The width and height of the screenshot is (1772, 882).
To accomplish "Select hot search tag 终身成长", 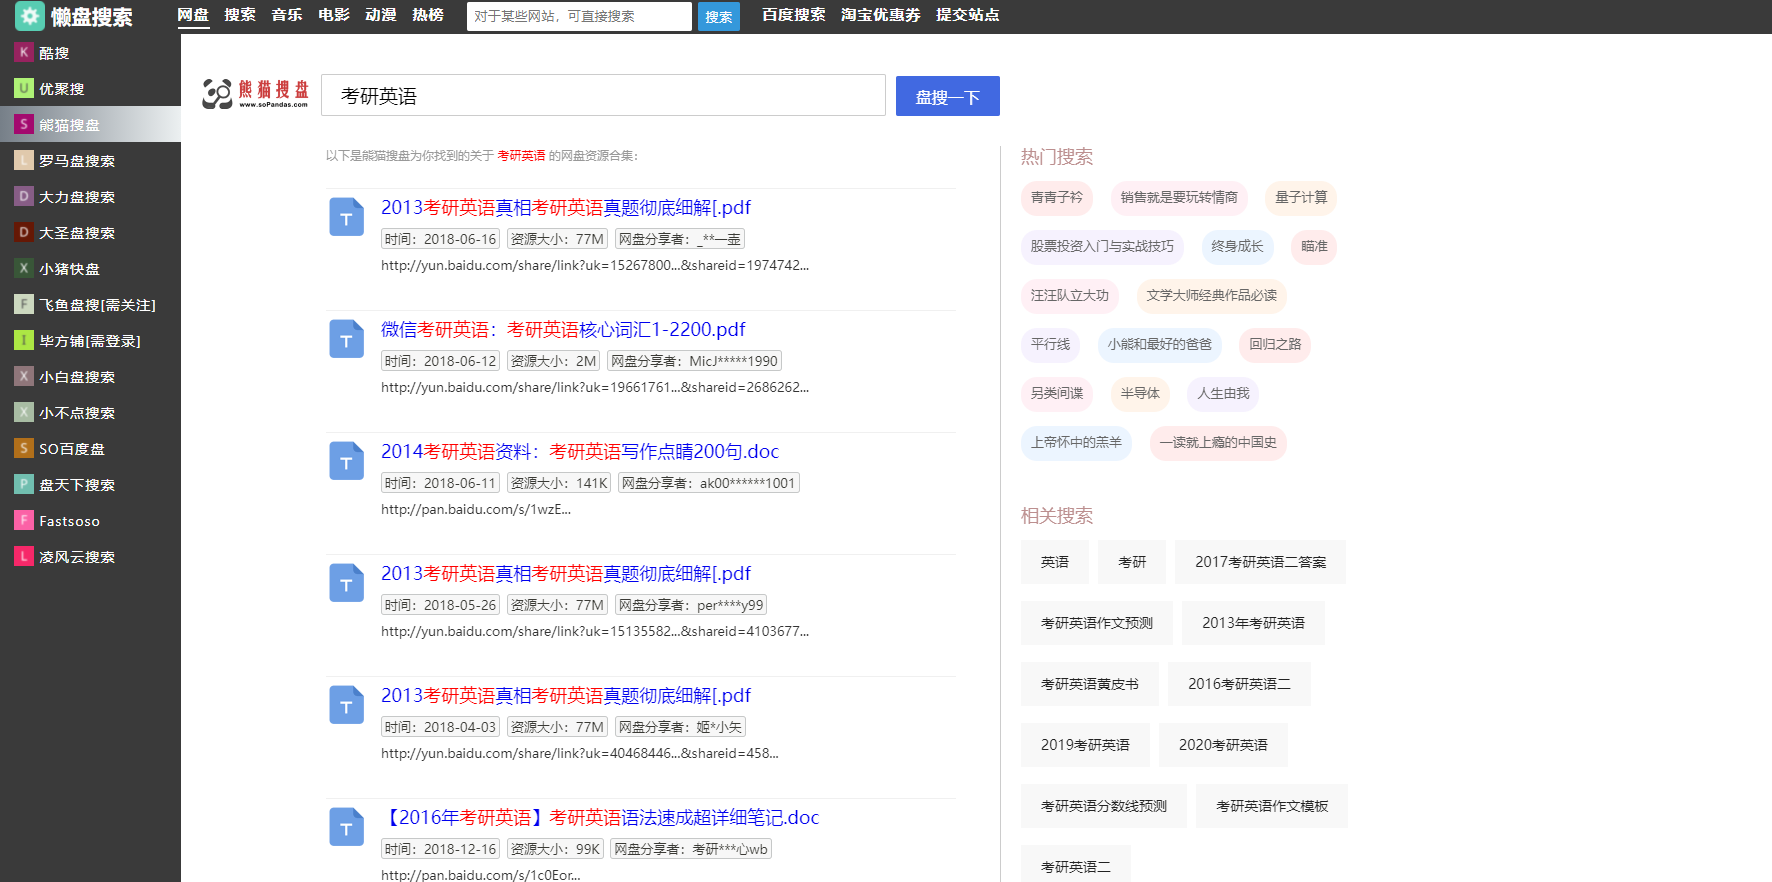I will click(1237, 247).
